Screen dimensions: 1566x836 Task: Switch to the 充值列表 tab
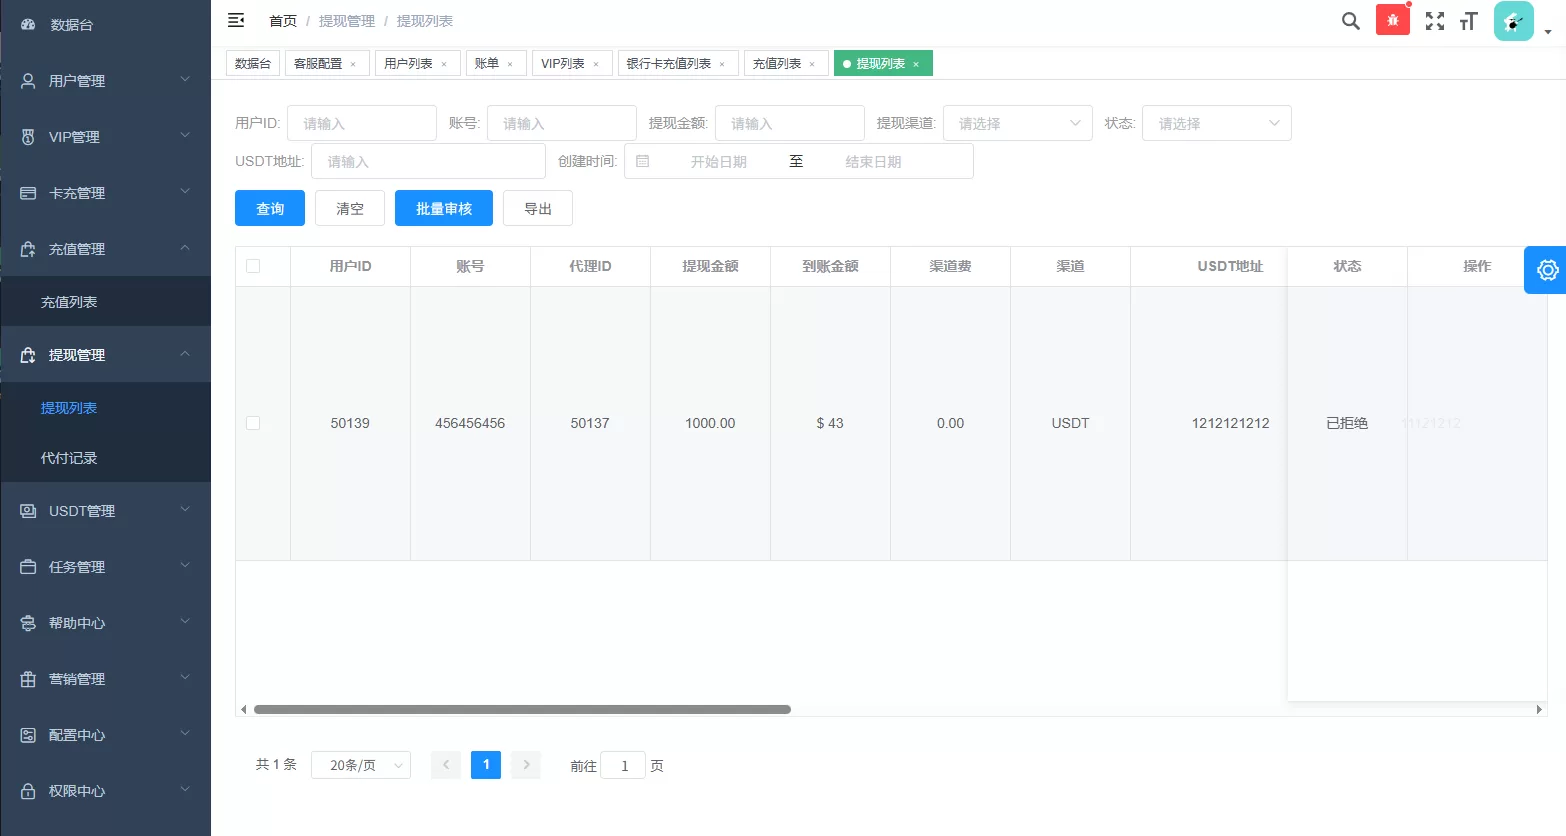778,62
